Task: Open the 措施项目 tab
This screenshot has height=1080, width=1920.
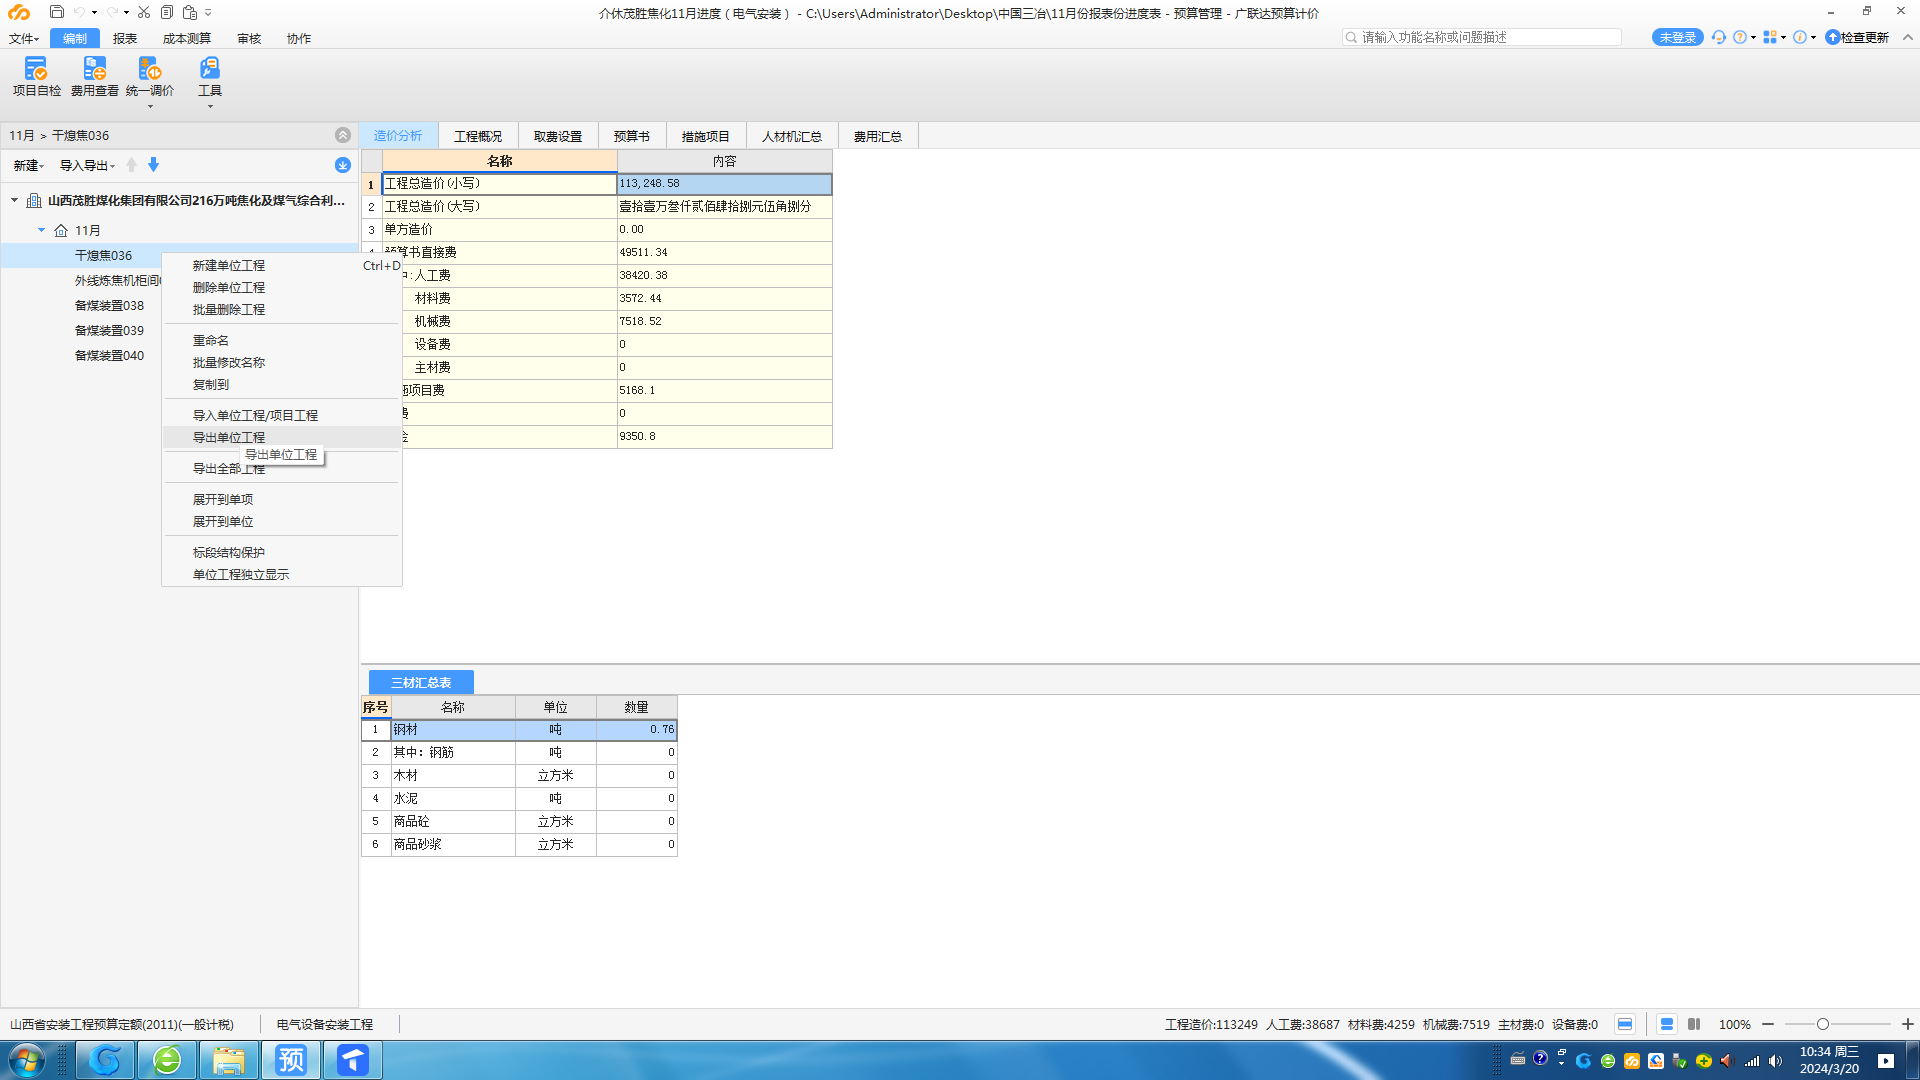Action: [706, 136]
